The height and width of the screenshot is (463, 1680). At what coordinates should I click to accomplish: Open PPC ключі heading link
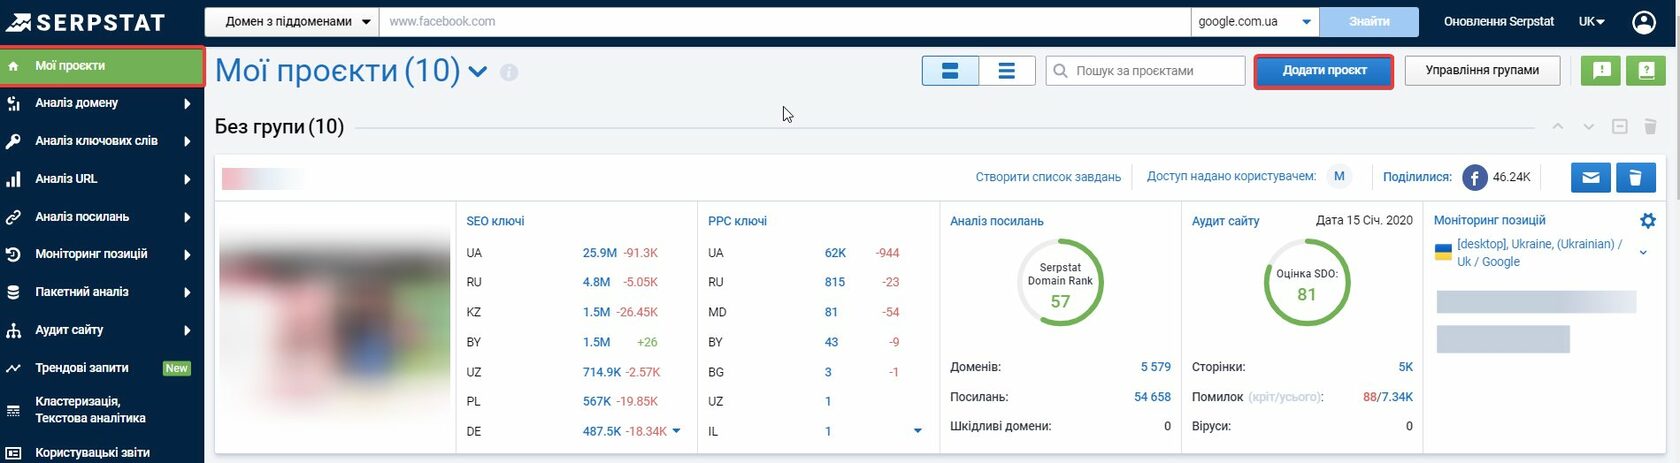[737, 221]
